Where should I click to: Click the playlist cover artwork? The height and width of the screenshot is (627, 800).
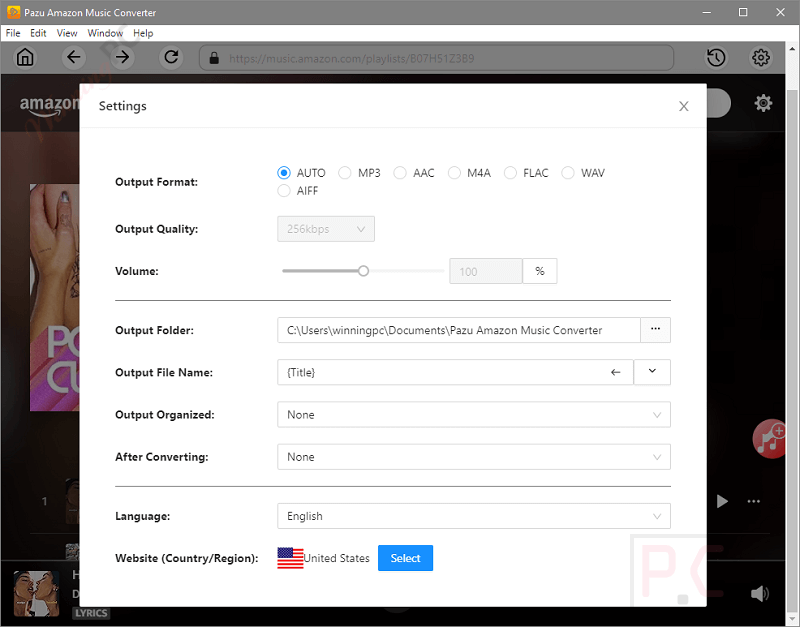pos(55,297)
